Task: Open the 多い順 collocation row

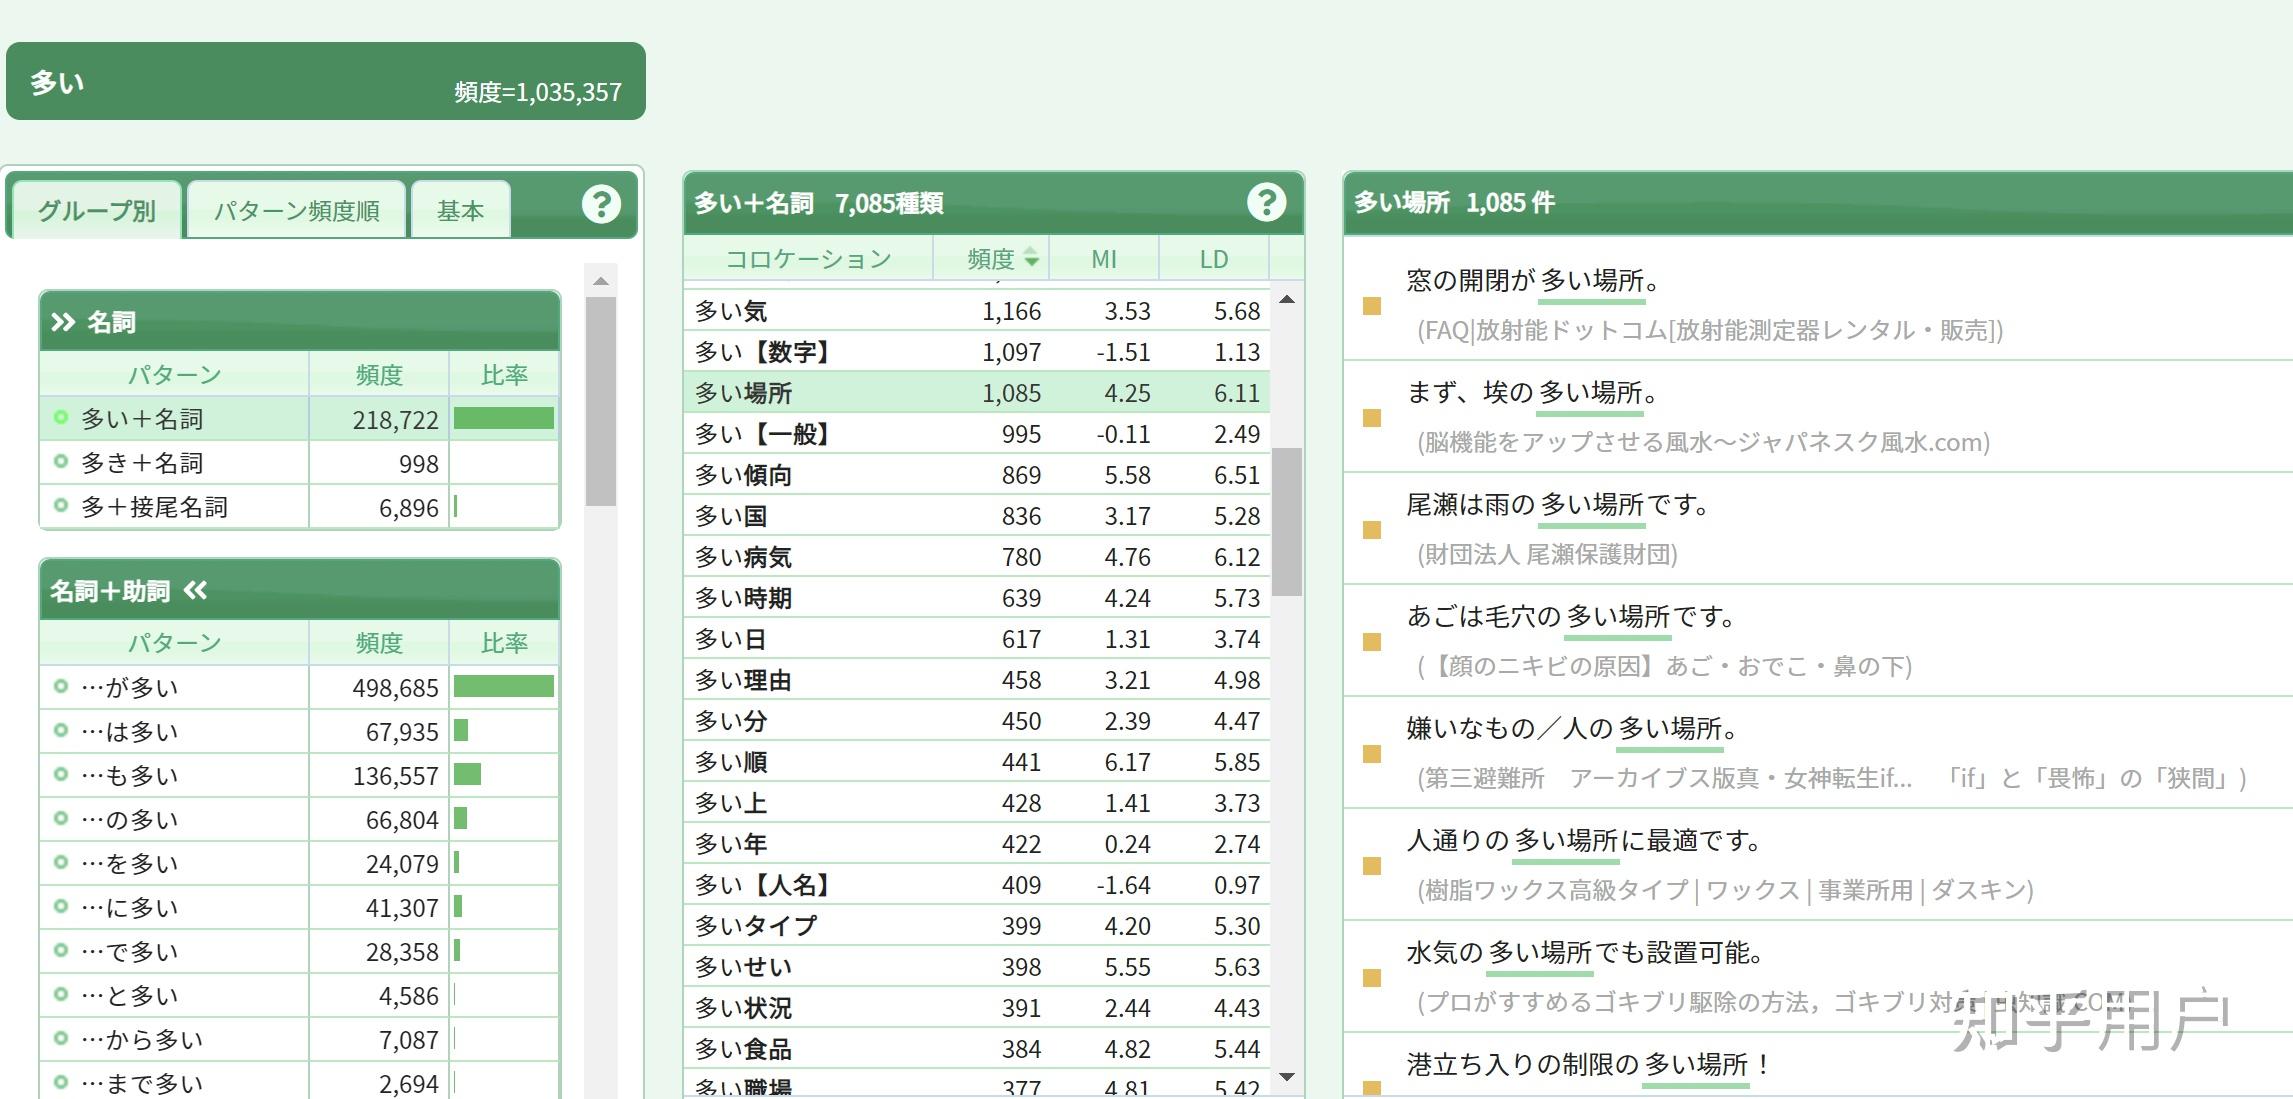Action: [977, 762]
